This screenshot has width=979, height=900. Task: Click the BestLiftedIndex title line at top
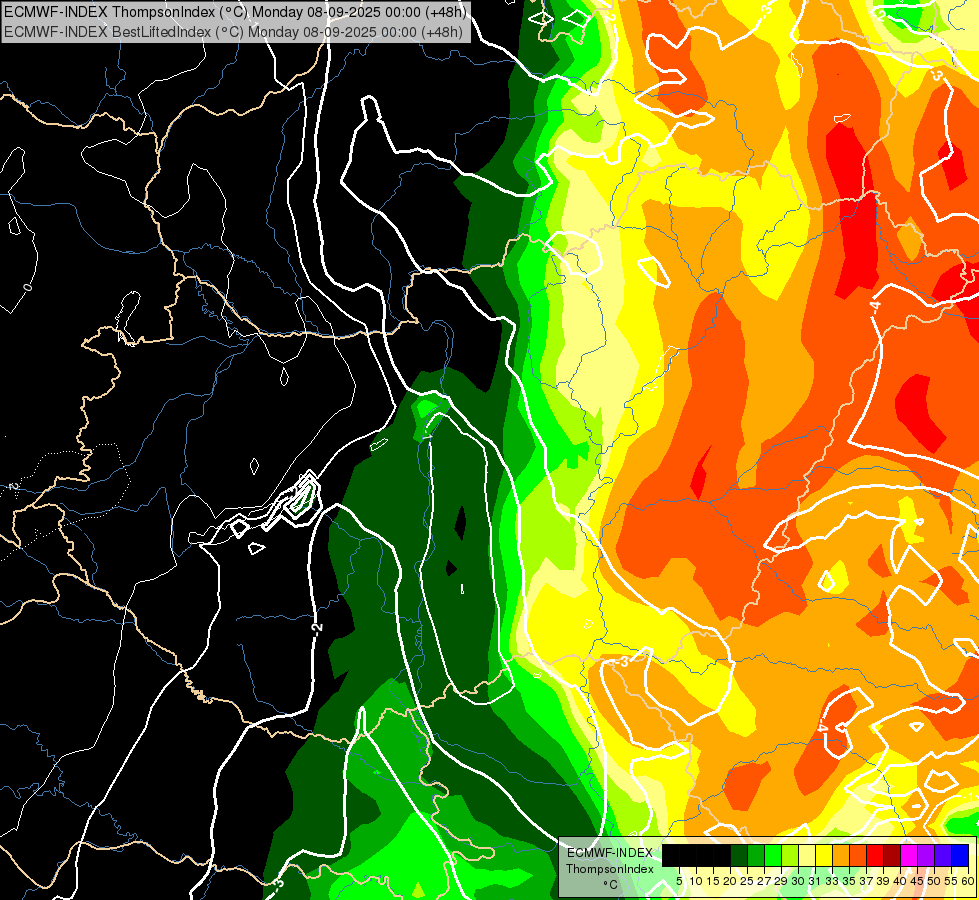234,32
